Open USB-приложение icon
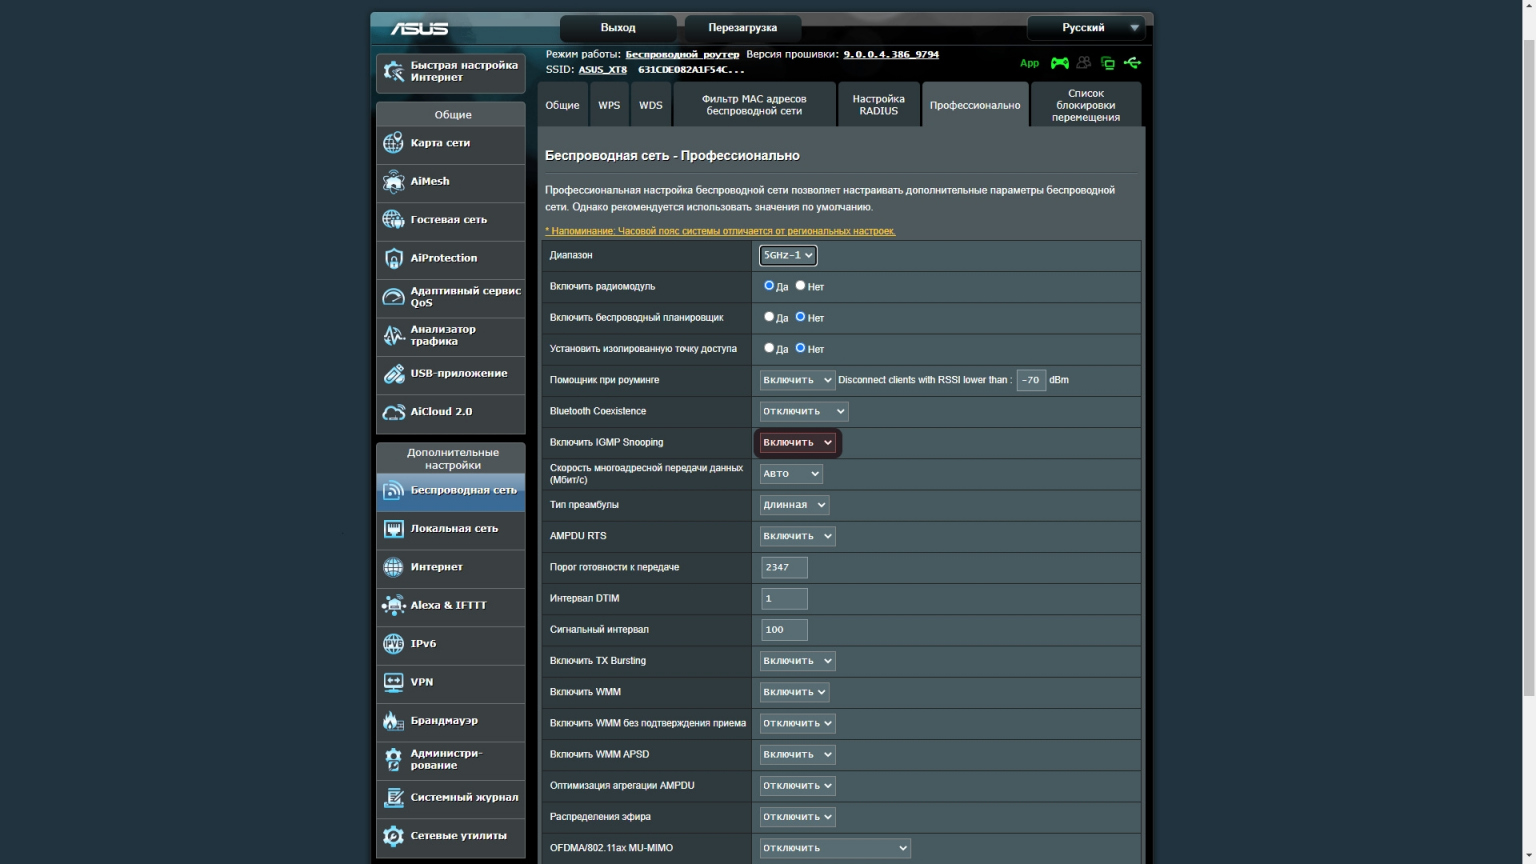 [394, 374]
